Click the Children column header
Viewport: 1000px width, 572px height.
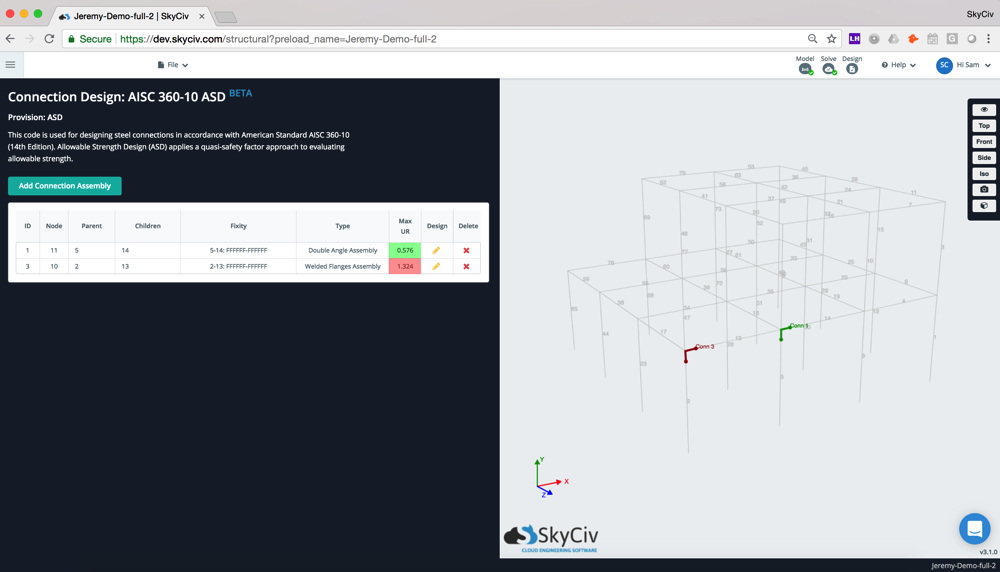(x=147, y=226)
